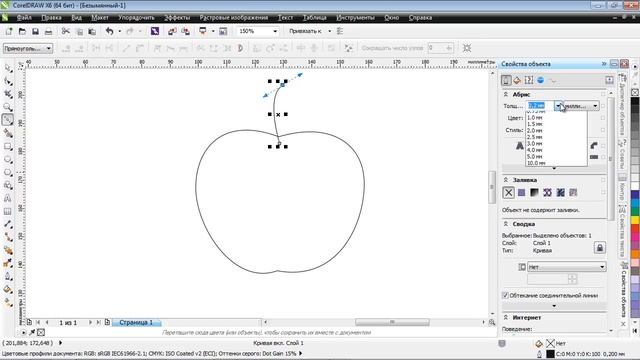640x360 pixels.
Task: Open the Текст menu
Action: [x=285, y=18]
